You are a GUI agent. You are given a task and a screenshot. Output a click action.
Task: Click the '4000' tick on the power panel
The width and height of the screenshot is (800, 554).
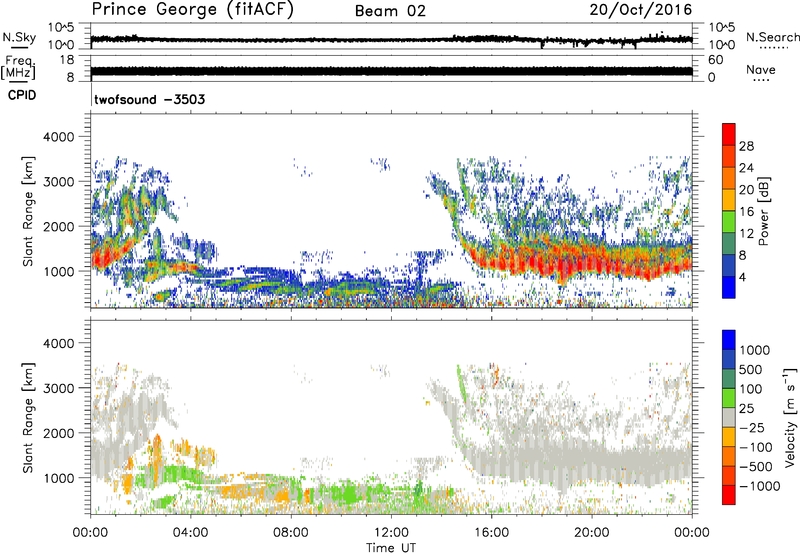58,137
